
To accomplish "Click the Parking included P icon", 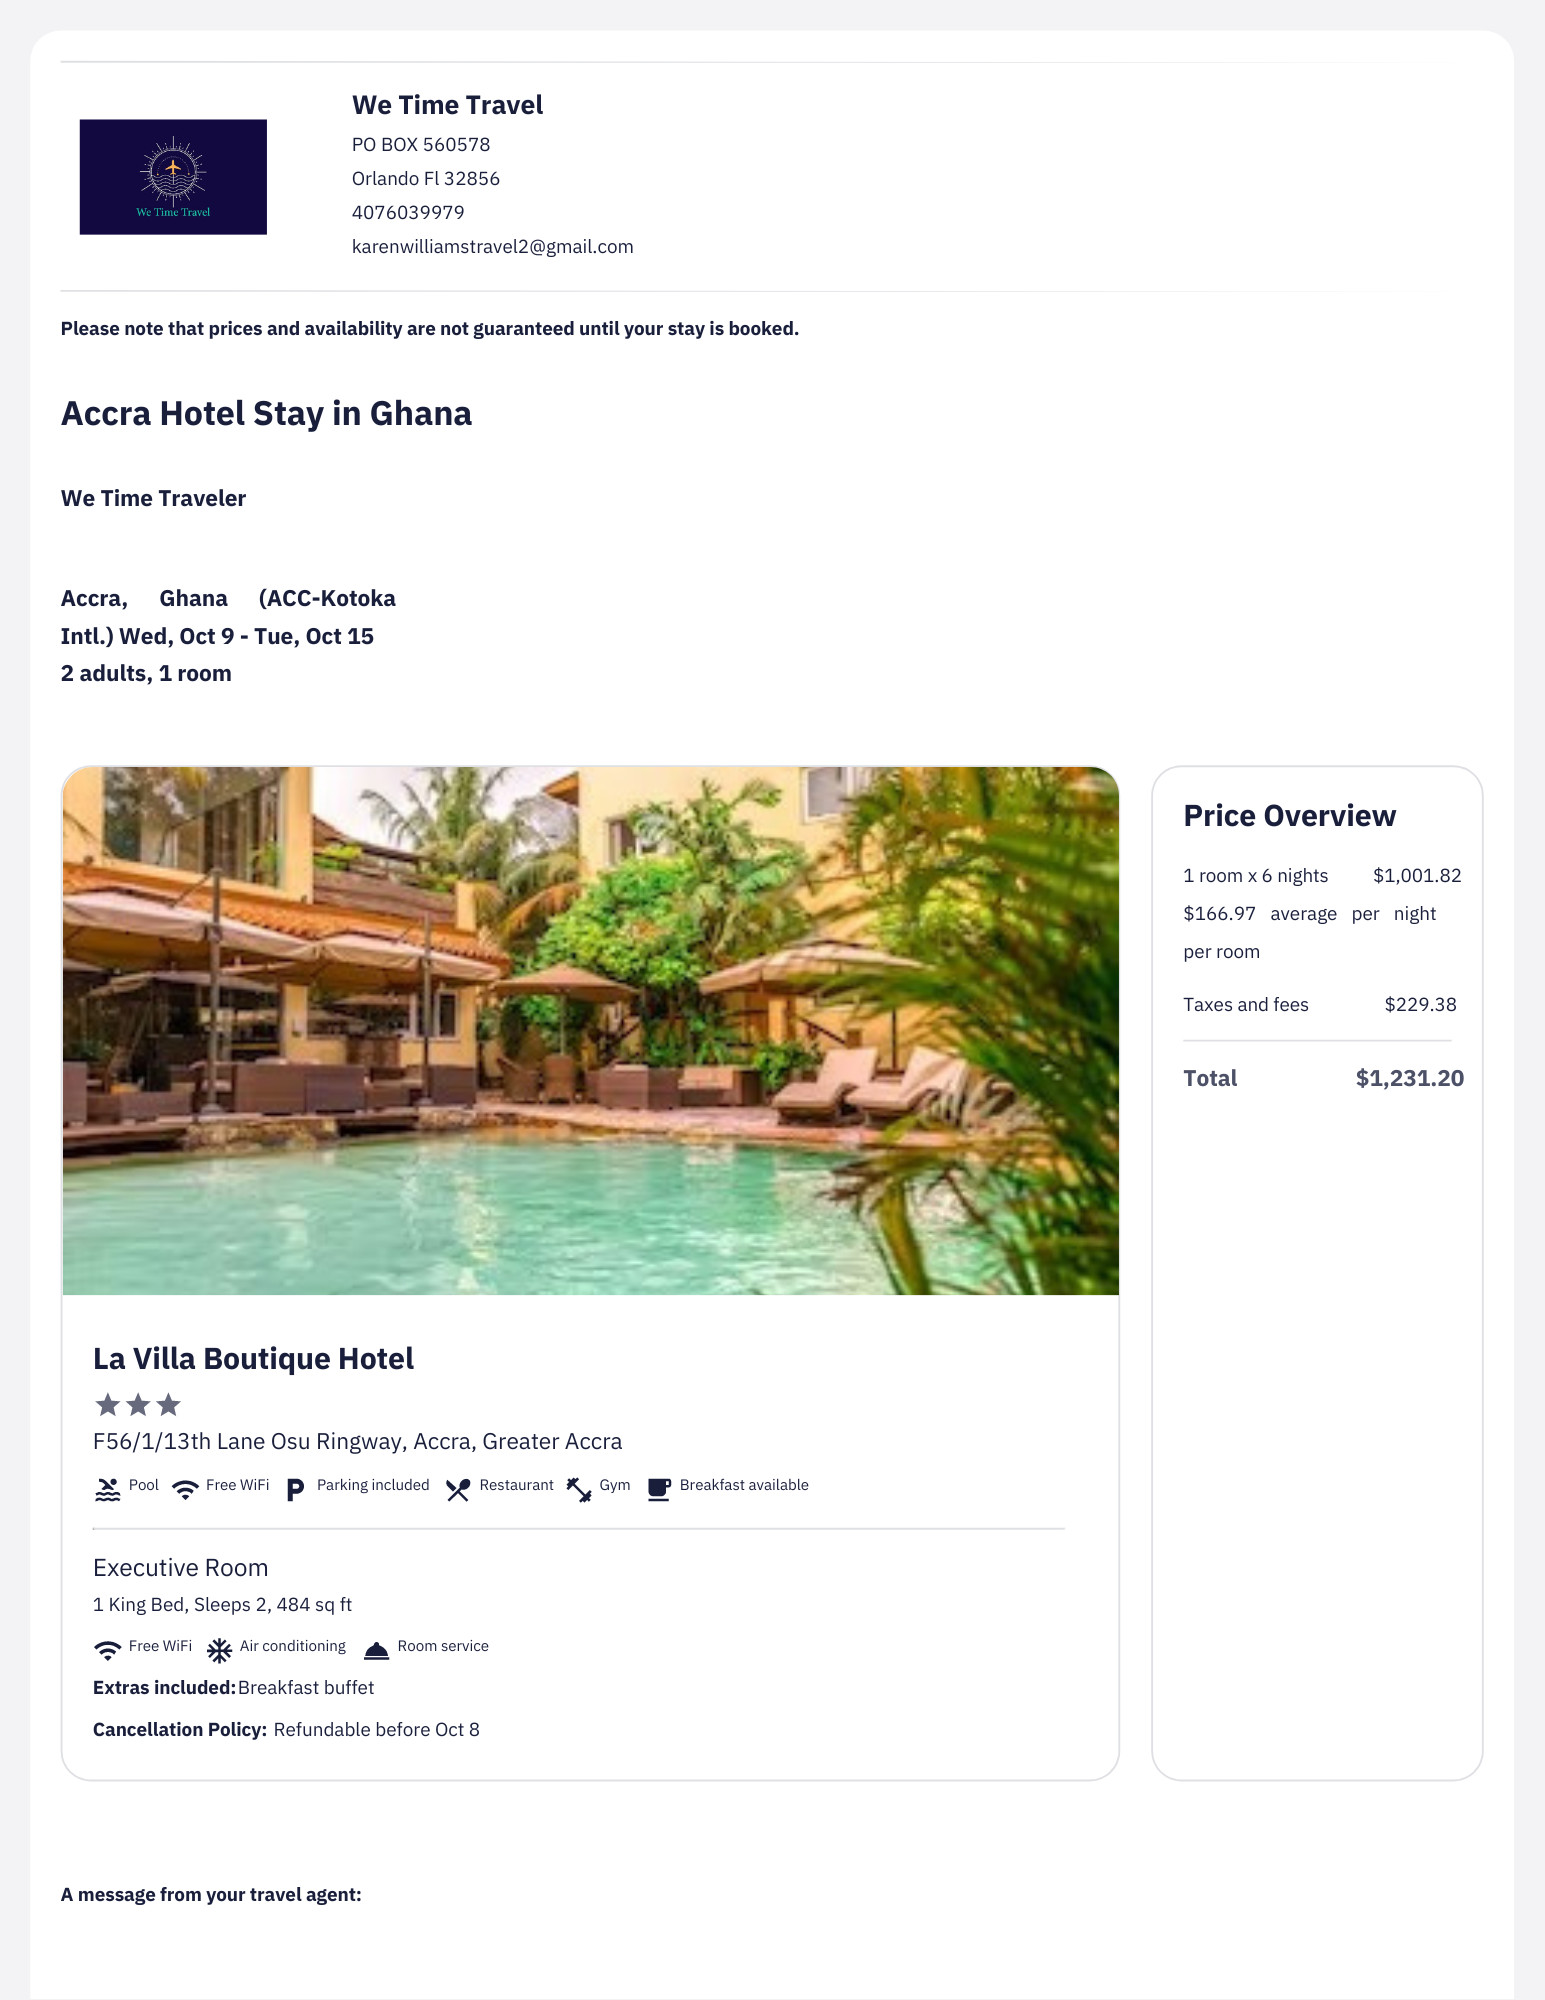I will (295, 1490).
